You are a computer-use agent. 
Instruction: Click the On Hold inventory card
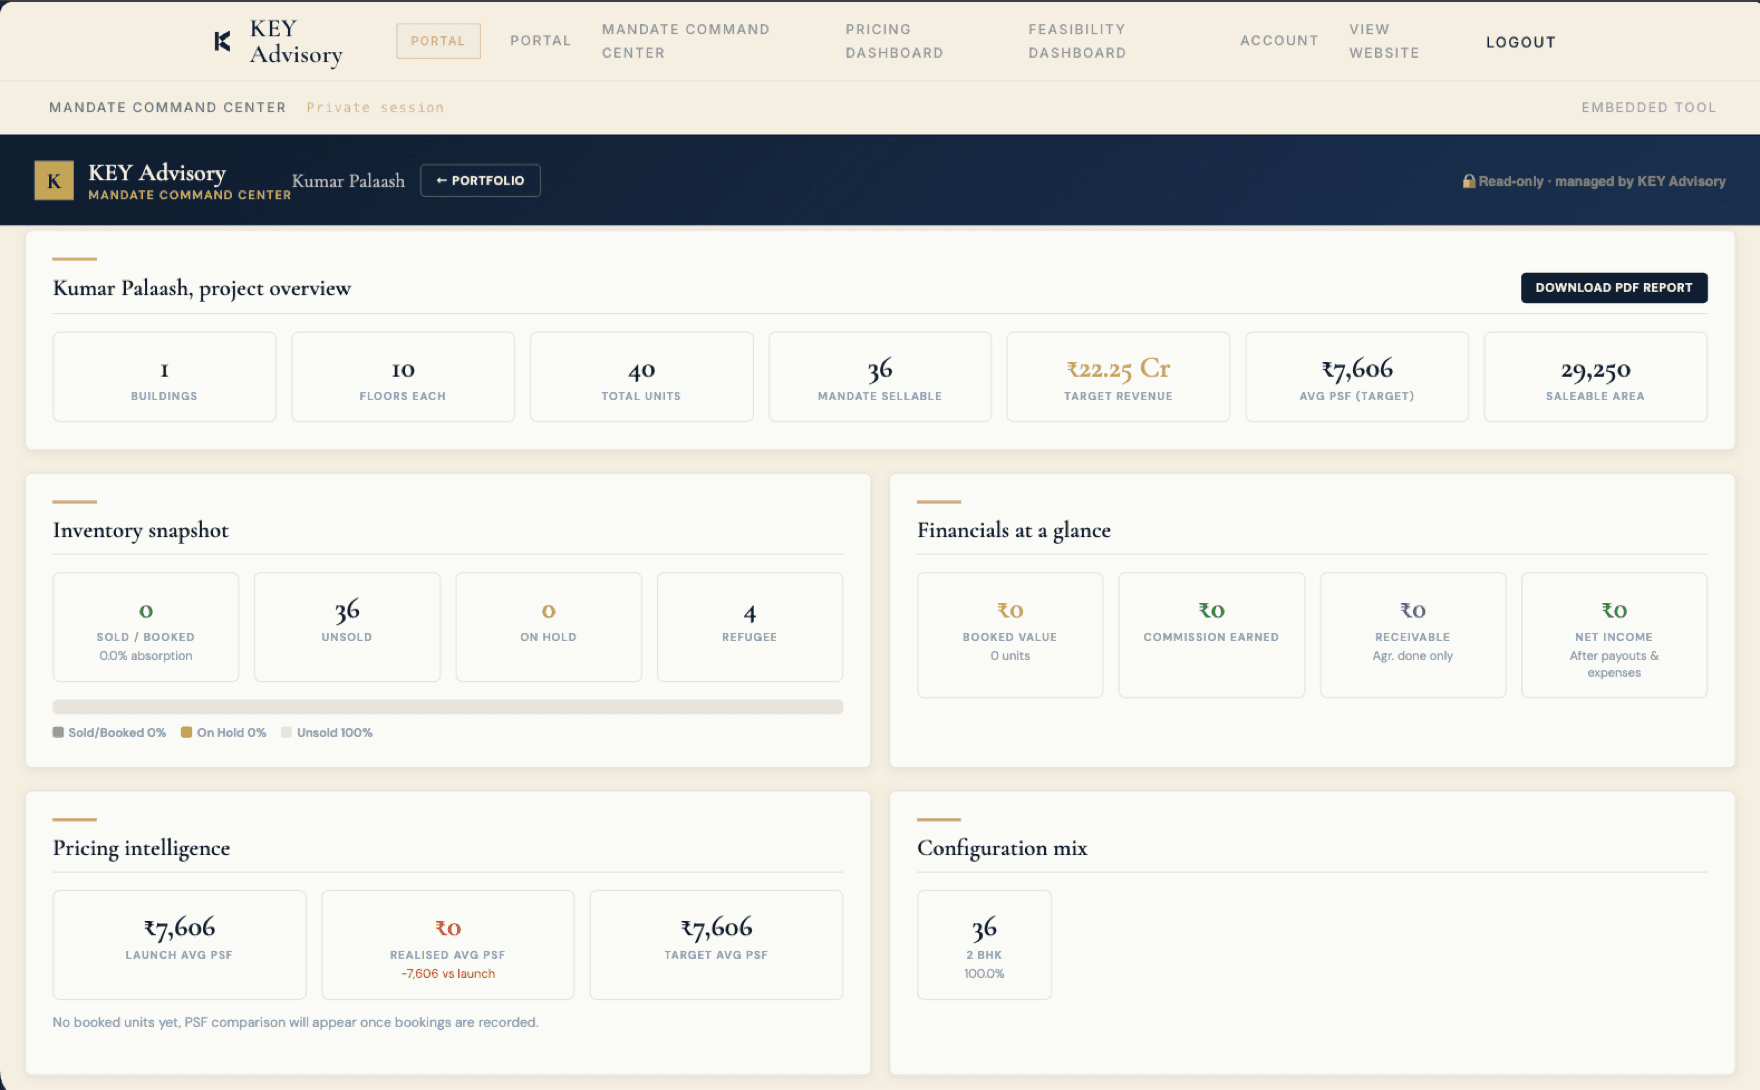(549, 627)
